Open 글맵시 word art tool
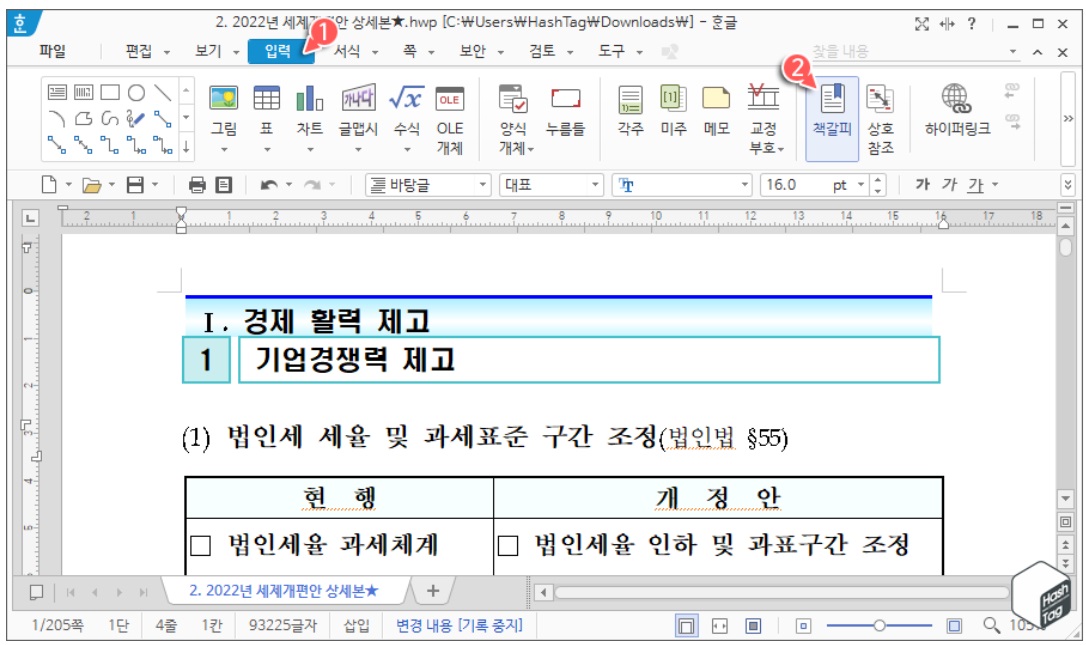The width and height of the screenshot is (1086, 645). 358,98
